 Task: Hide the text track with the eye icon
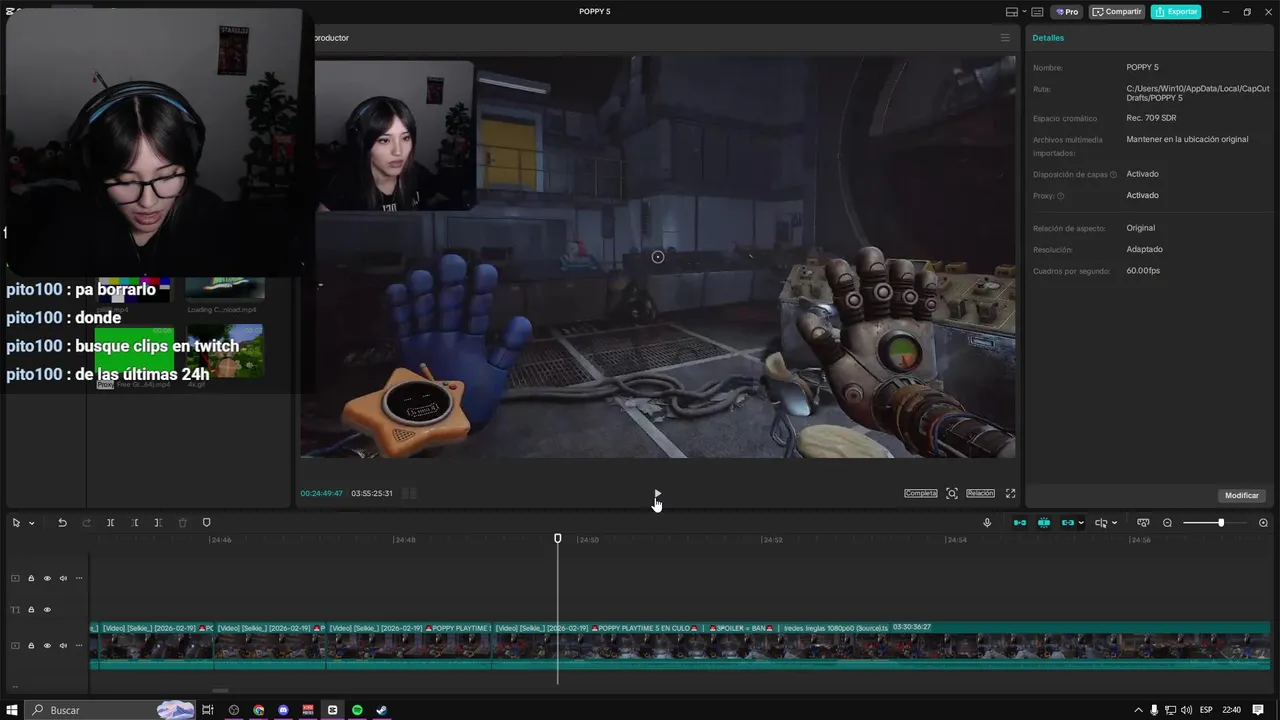[x=47, y=610]
